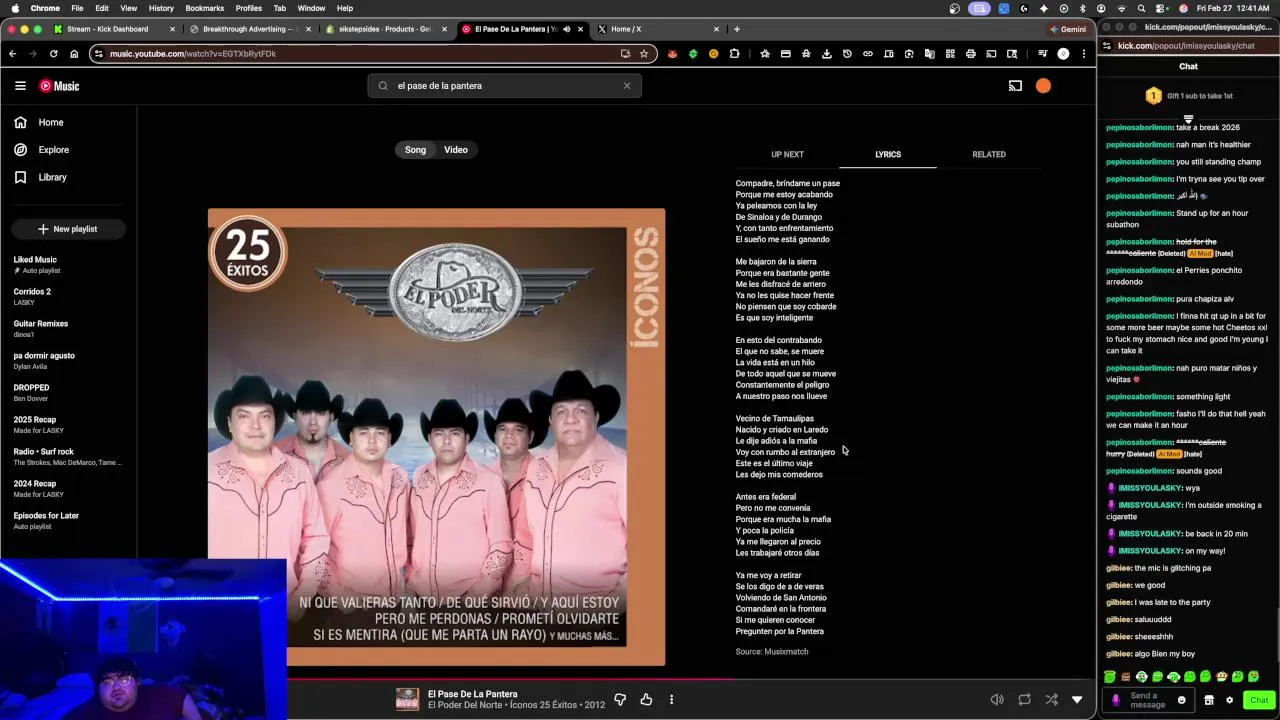Toggle shuffle in player bar
This screenshot has width=1280, height=720.
pos(1051,700)
